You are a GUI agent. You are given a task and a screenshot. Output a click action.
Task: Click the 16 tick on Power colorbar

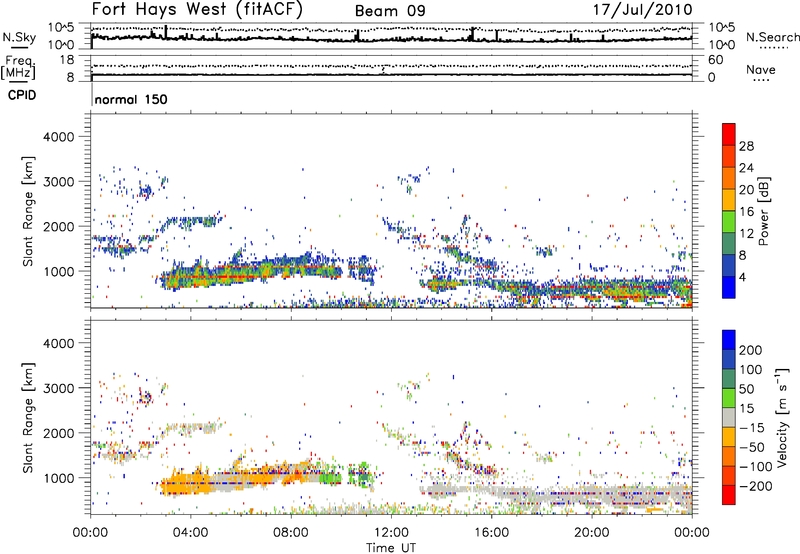746,212
